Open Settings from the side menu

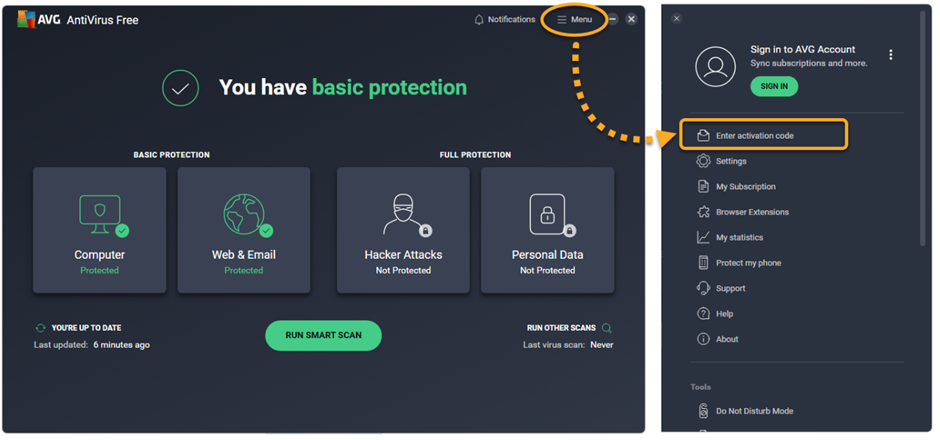731,161
